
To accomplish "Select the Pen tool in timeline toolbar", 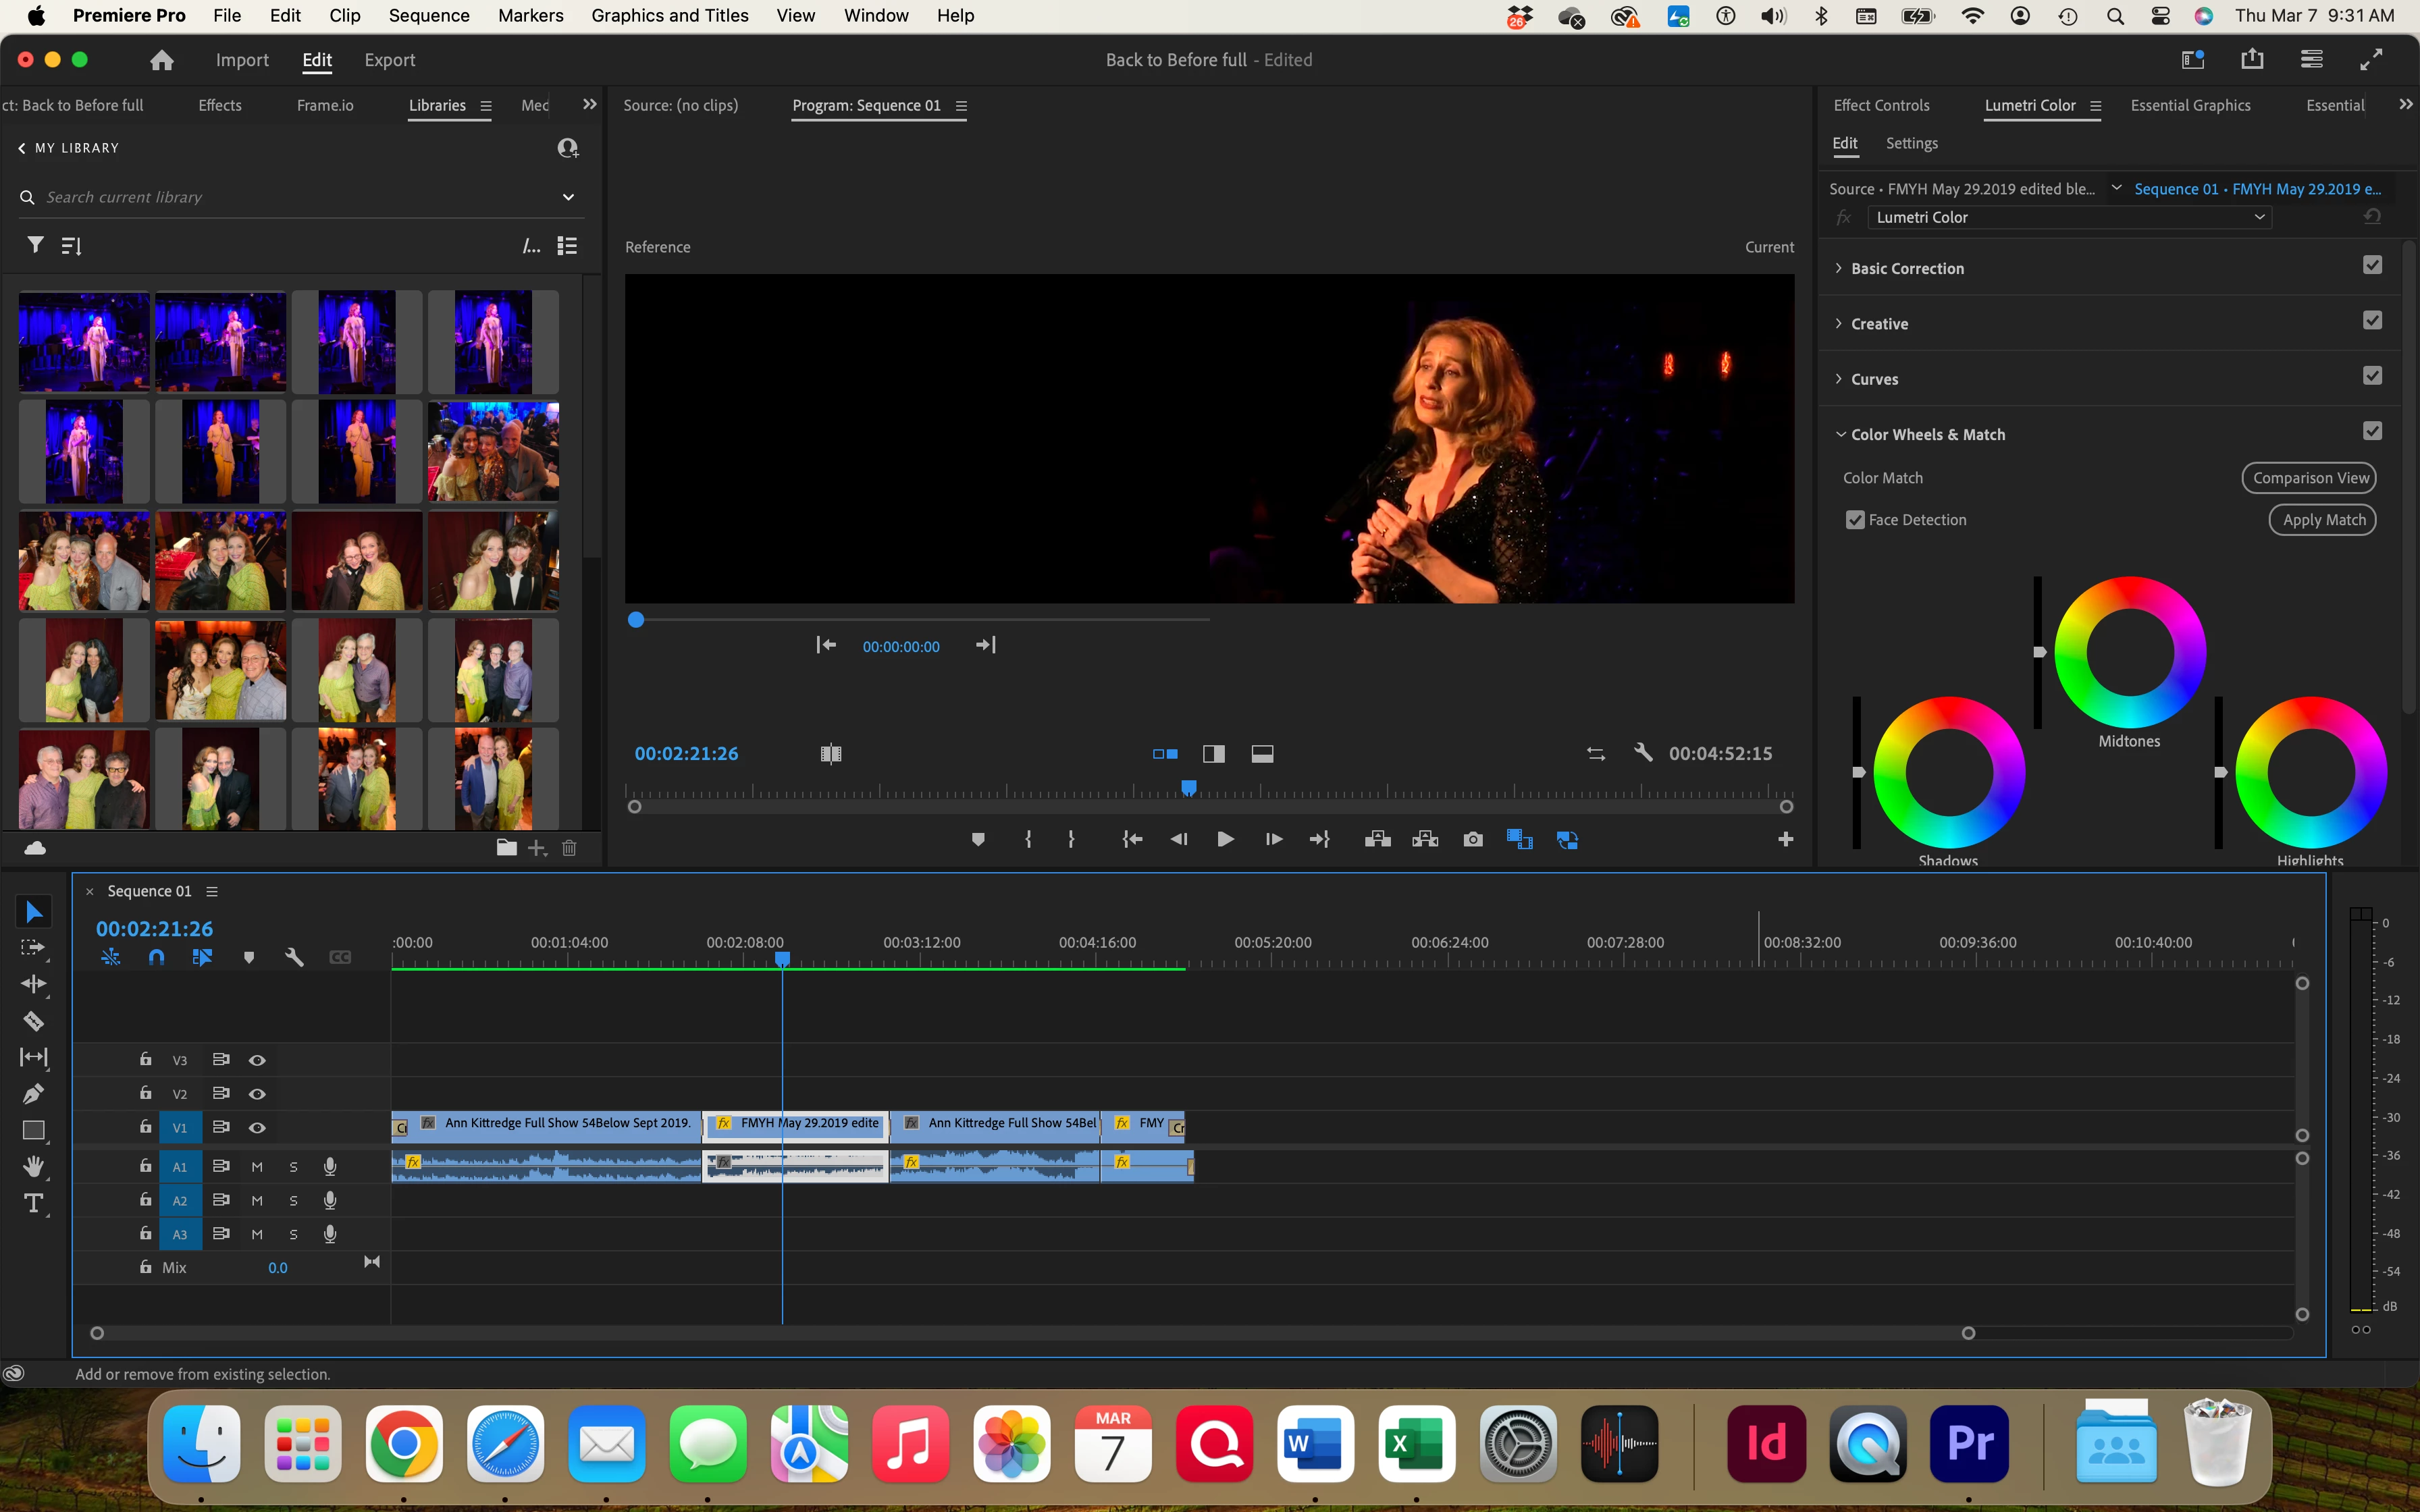I will [x=33, y=1093].
